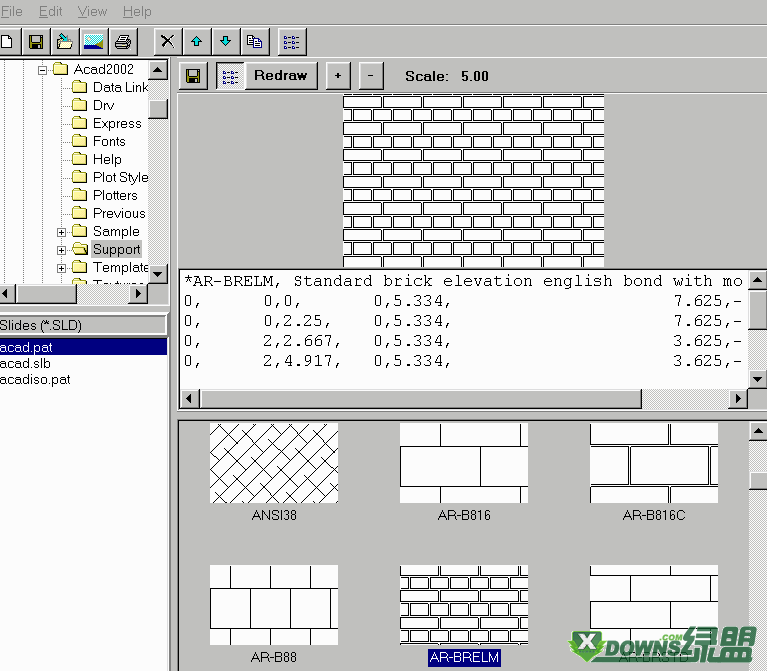Open the View menu

92,11
